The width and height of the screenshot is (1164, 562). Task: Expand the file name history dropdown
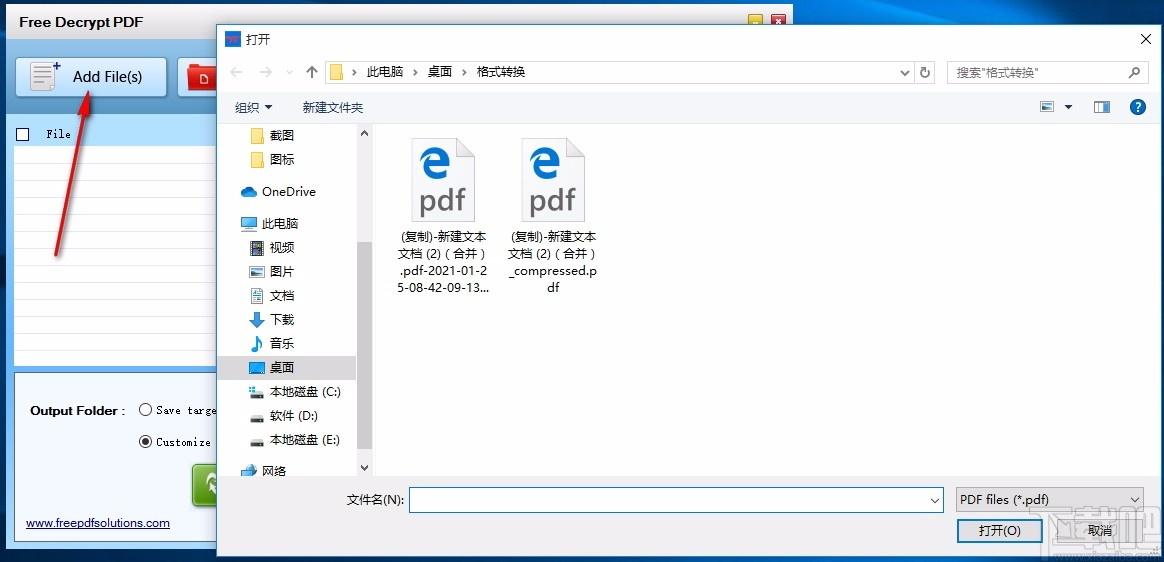pyautogui.click(x=935, y=500)
